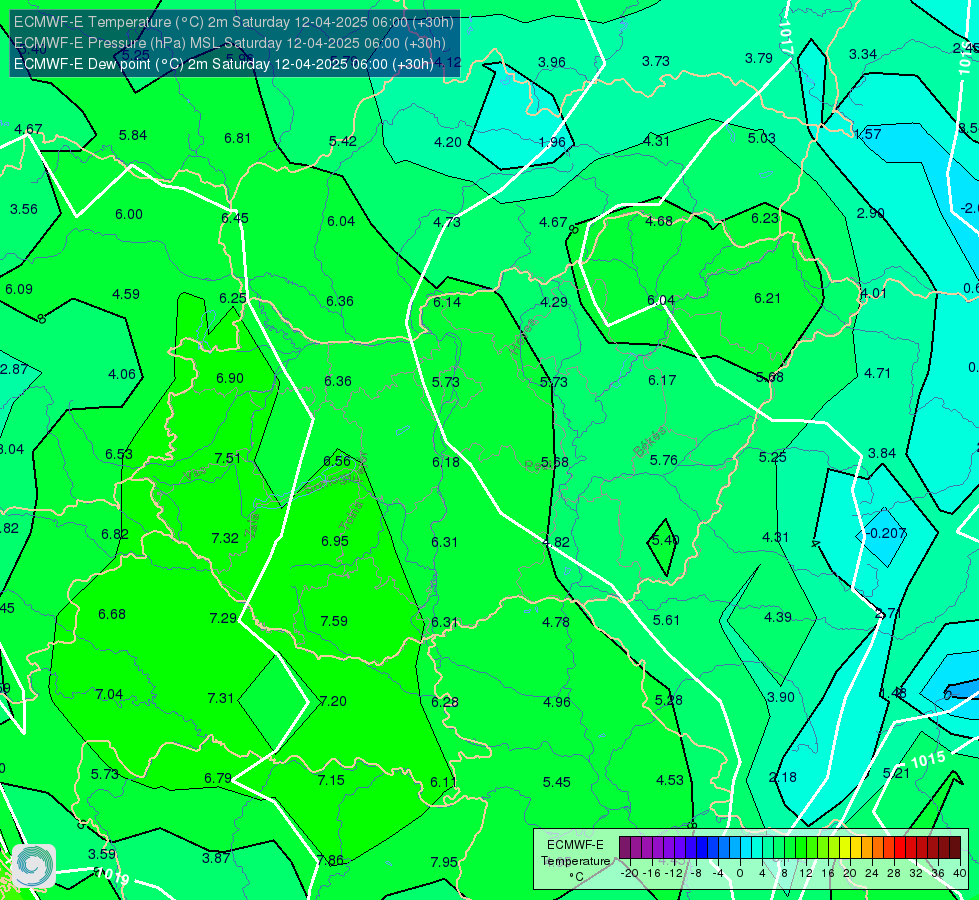The width and height of the screenshot is (979, 900).
Task: Click the map value 6.95
Action: point(335,541)
